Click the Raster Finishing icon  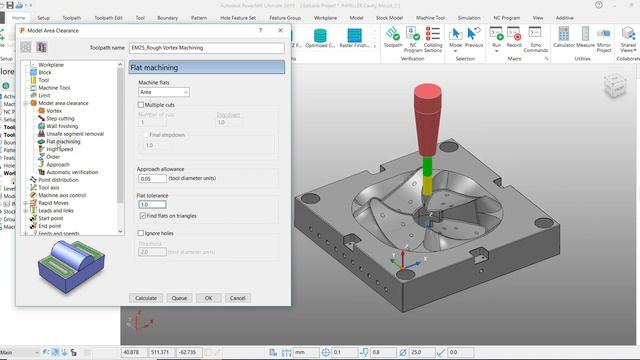pos(354,35)
